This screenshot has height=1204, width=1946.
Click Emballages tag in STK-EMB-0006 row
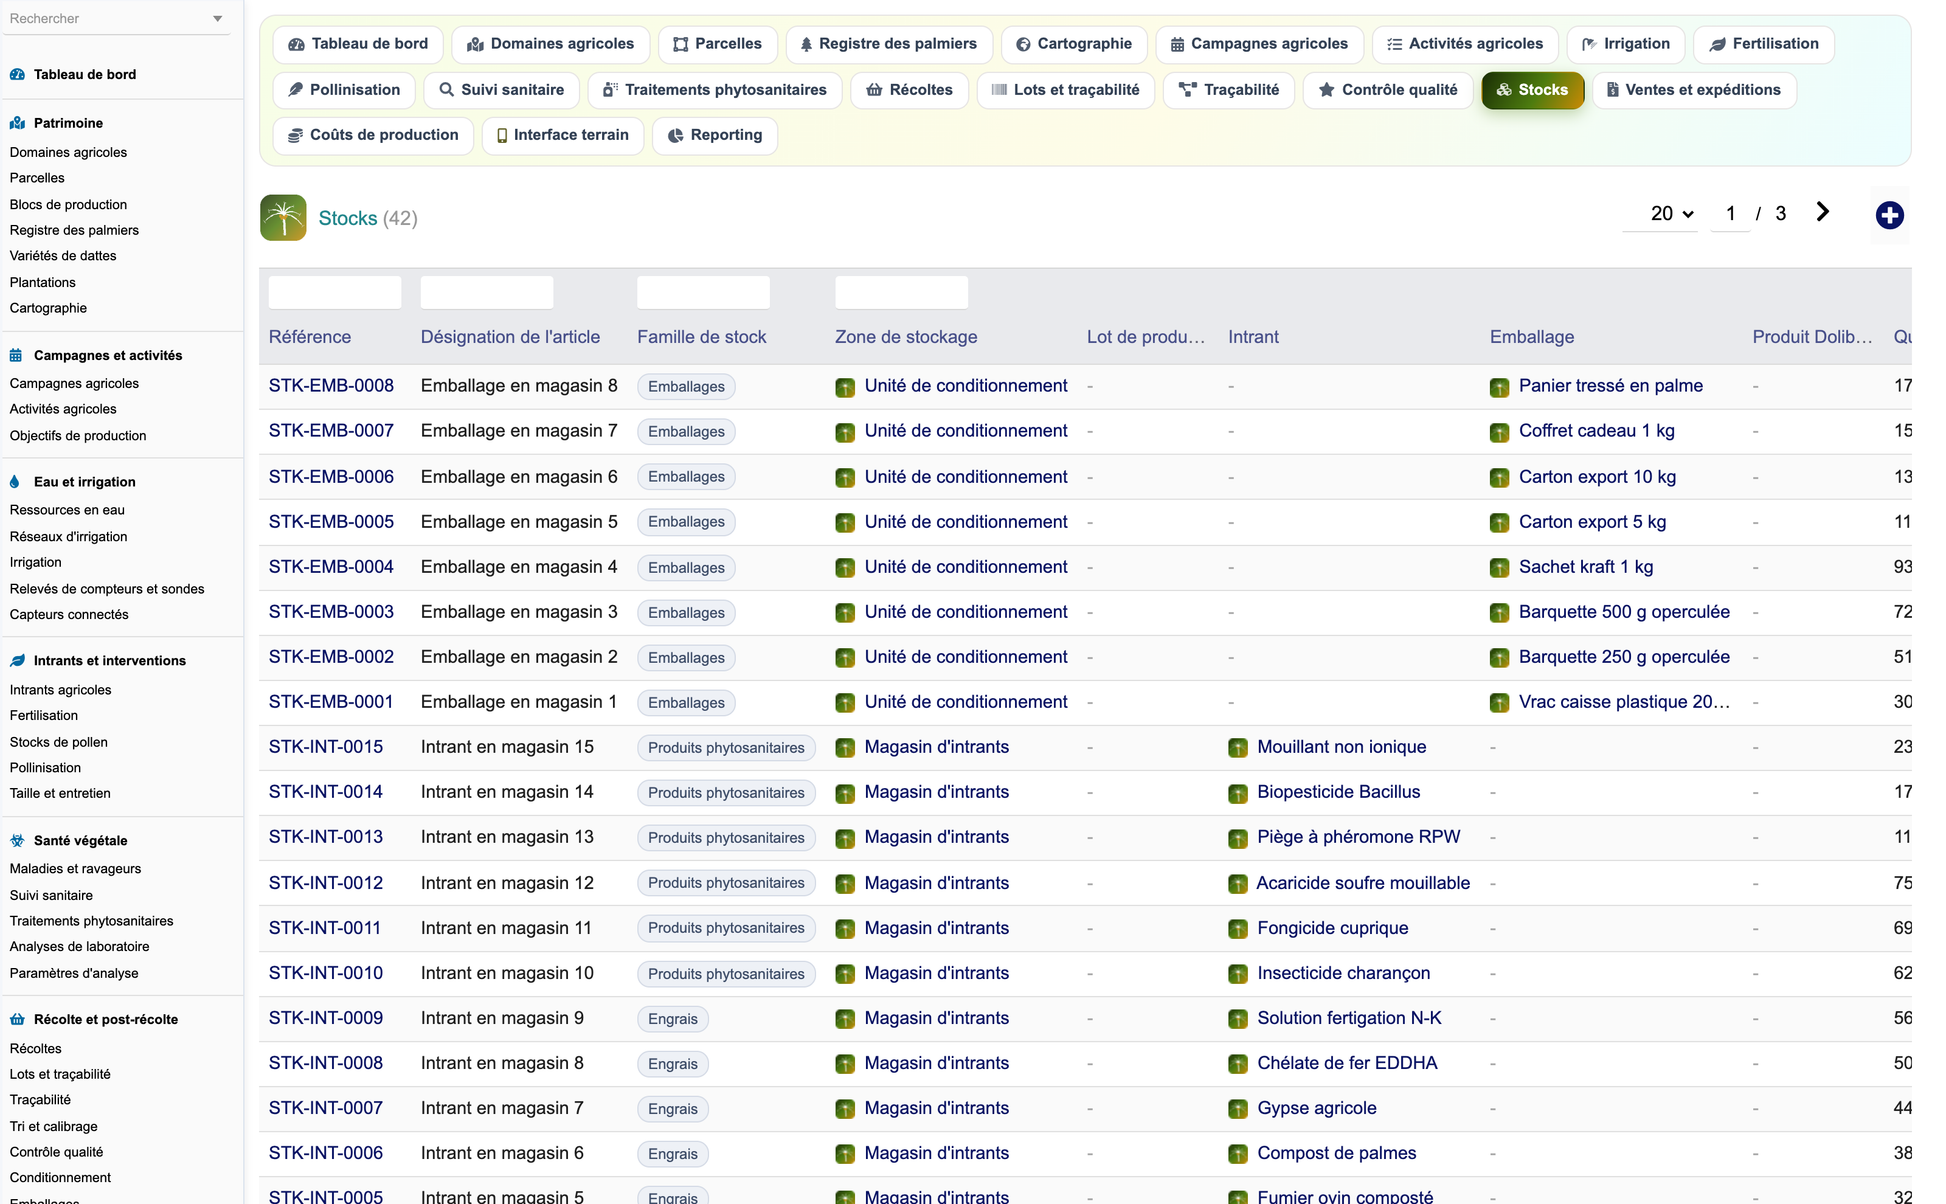pyautogui.click(x=686, y=477)
